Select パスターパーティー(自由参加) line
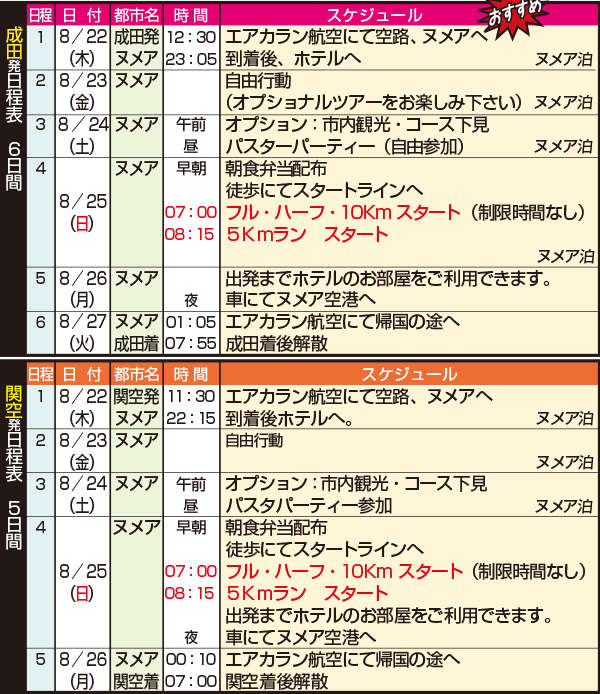Screen dimensions: 600x694 (345, 147)
